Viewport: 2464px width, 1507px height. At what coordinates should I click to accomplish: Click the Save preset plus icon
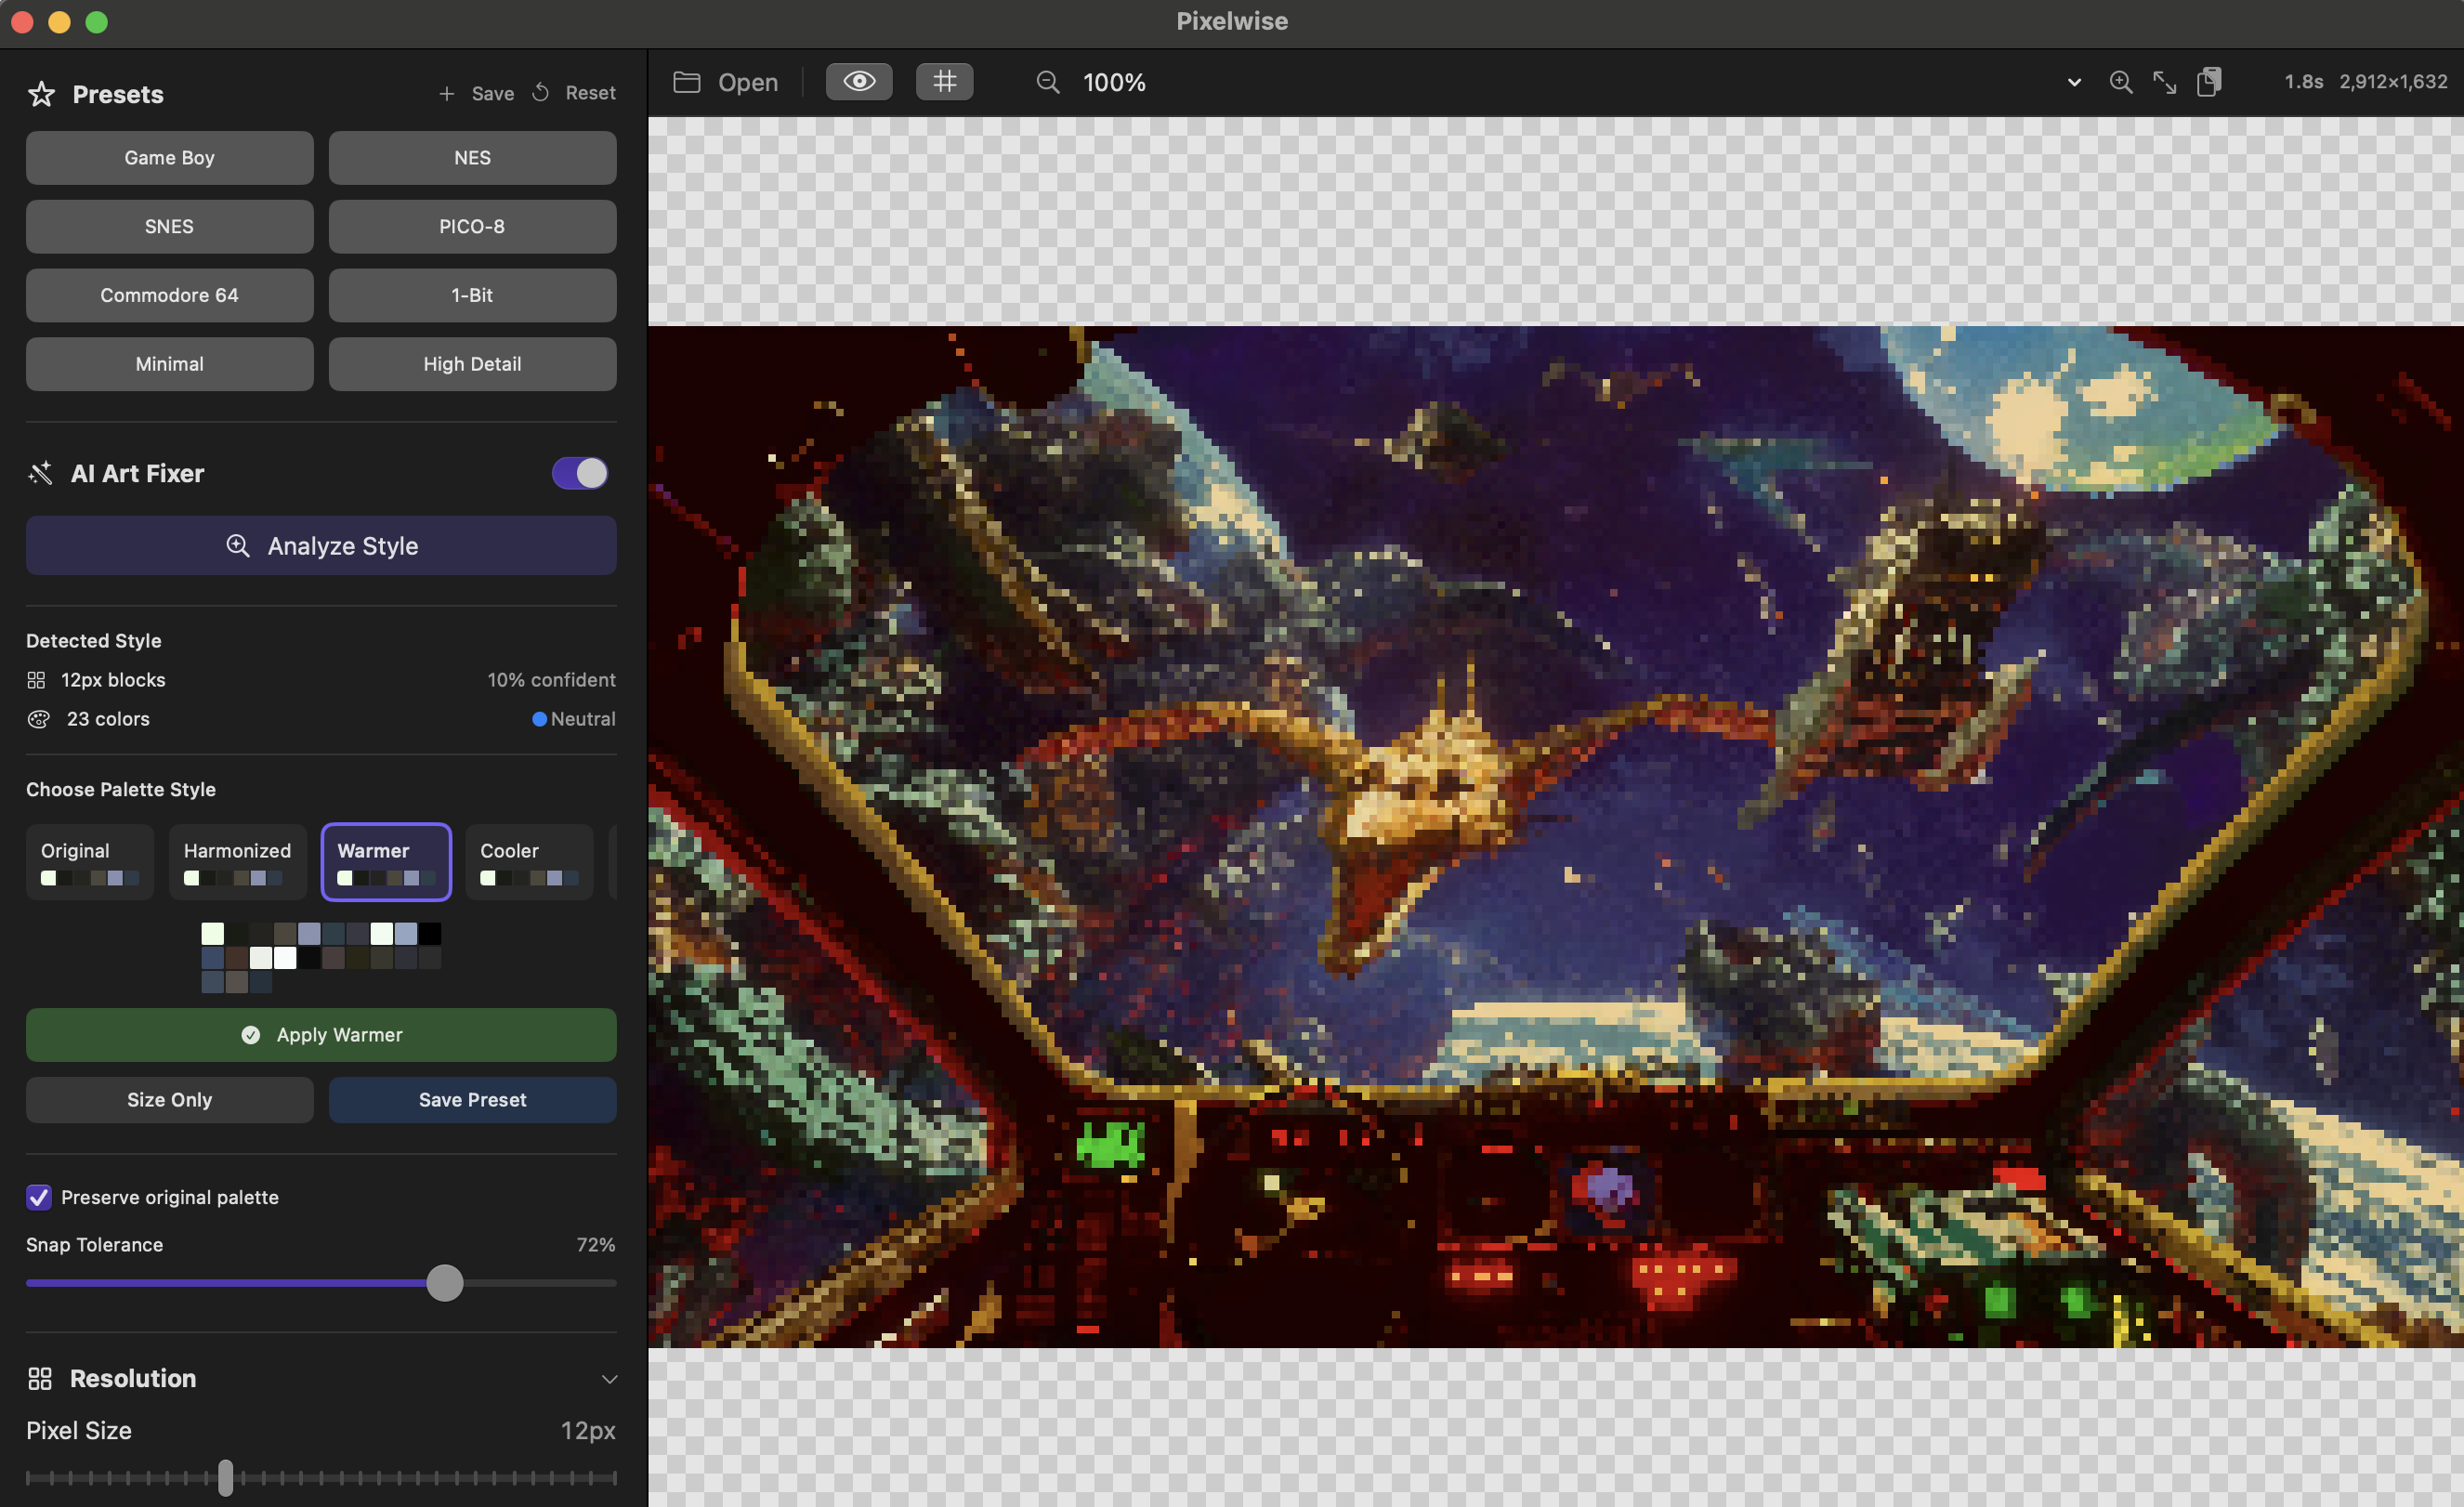pyautogui.click(x=447, y=93)
